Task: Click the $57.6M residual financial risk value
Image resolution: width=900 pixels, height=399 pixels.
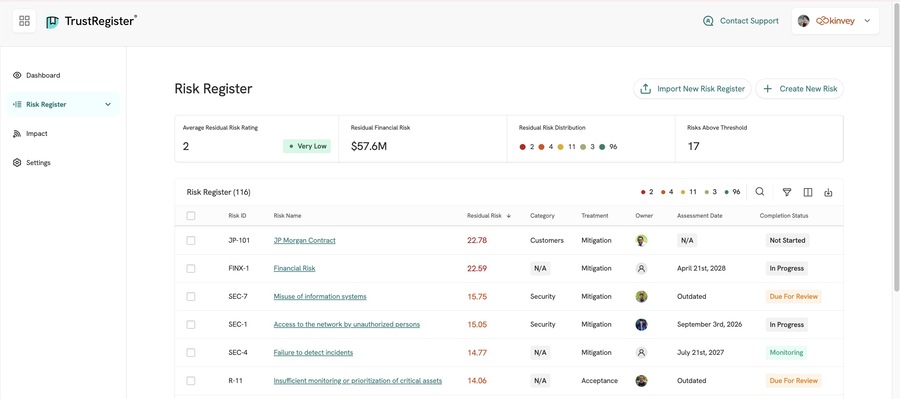Action: click(368, 146)
